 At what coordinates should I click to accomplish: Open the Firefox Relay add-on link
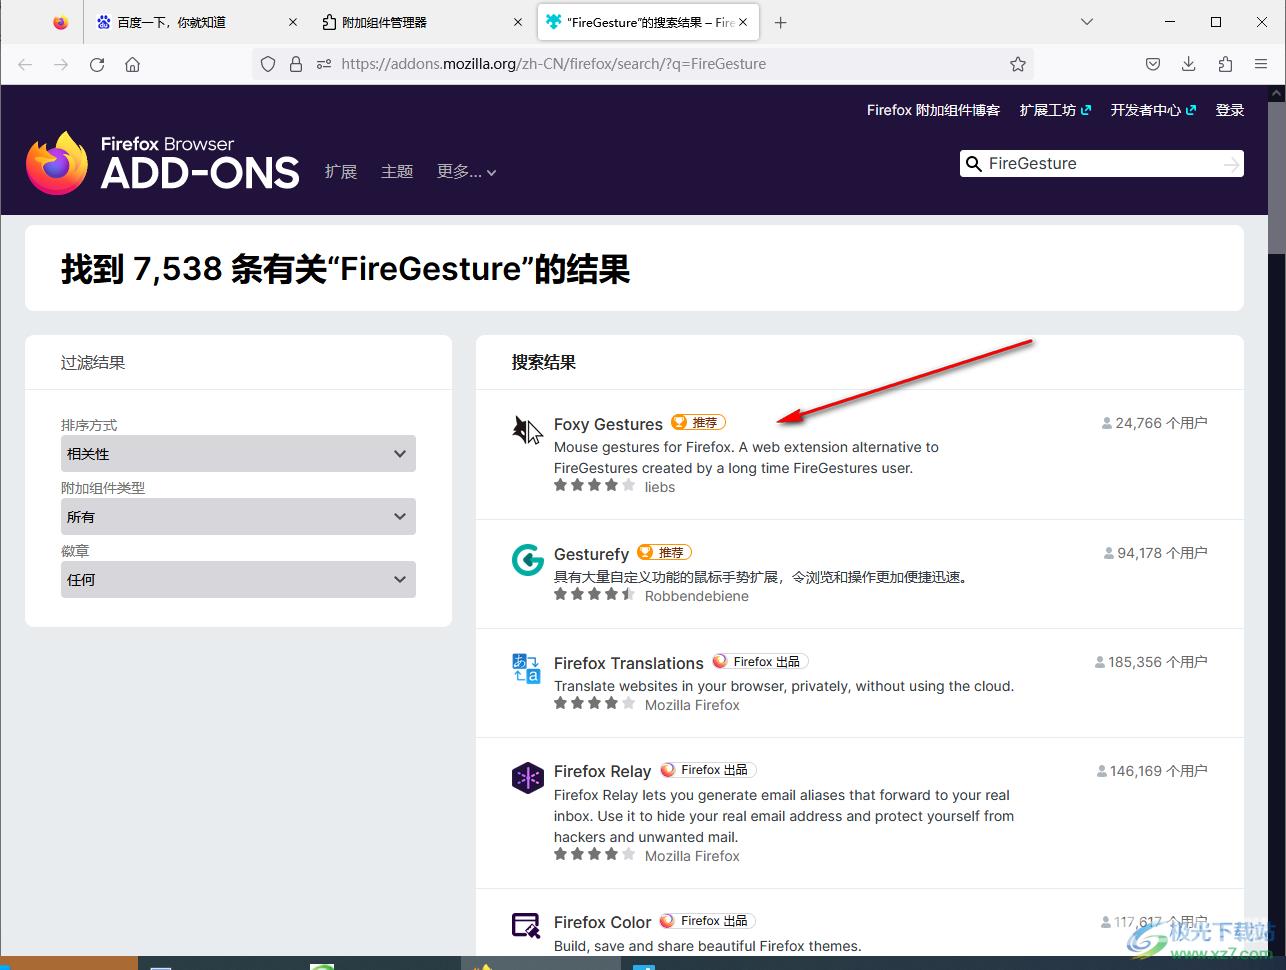click(602, 771)
